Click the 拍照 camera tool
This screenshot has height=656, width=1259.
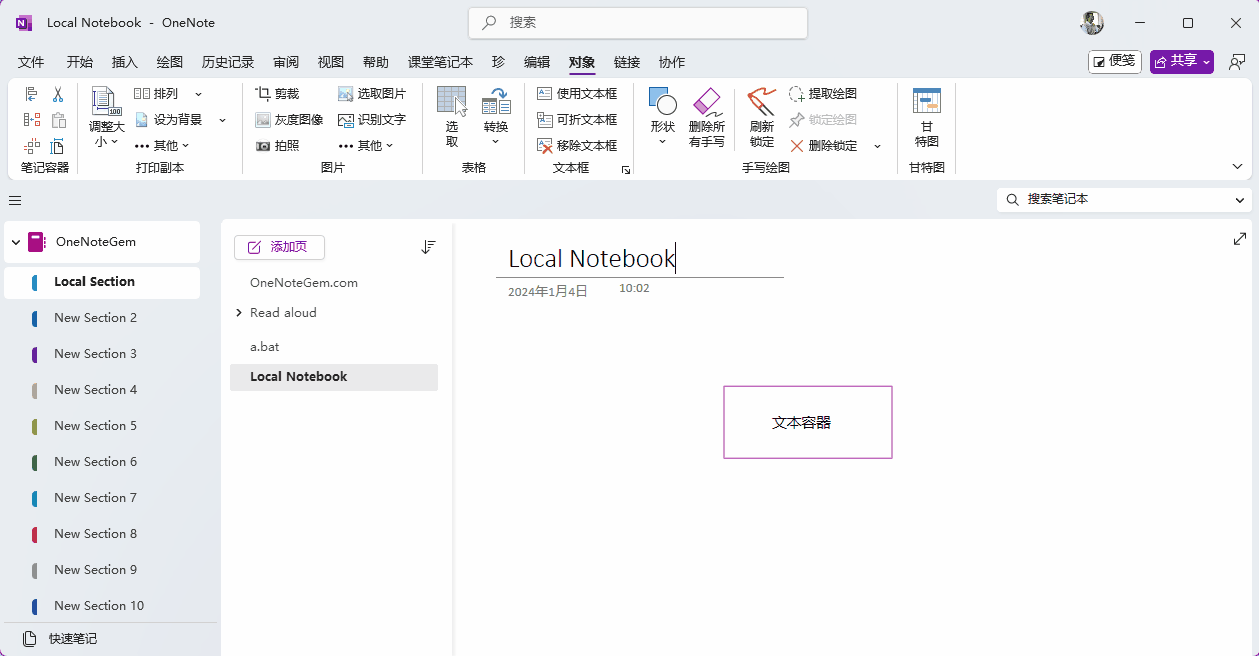(277, 146)
